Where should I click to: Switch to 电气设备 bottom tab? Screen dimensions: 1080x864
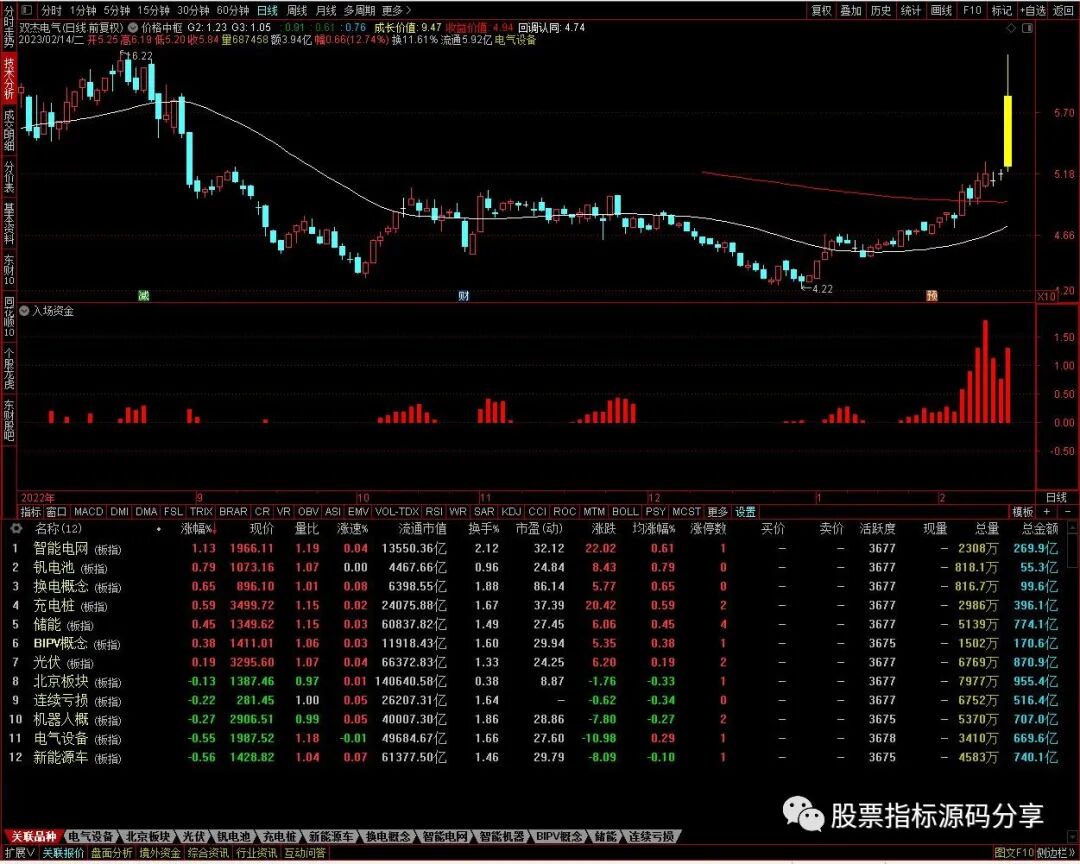tap(91, 836)
